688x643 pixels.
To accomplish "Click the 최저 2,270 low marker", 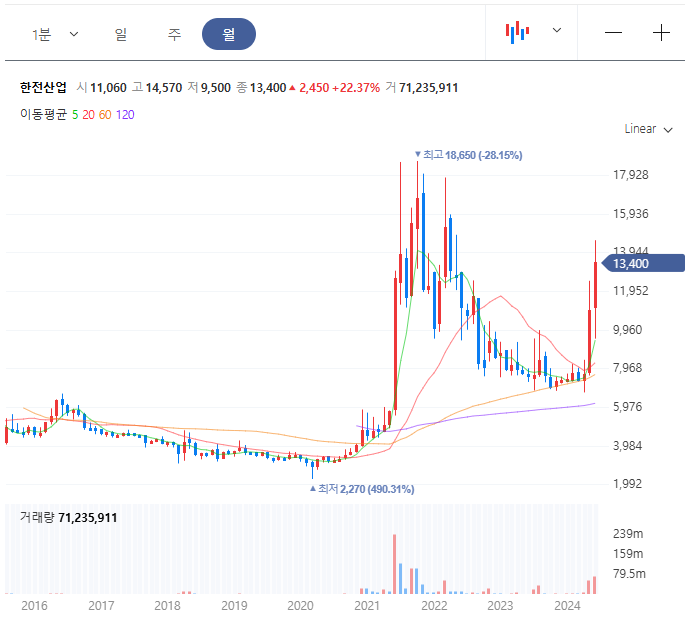I will [x=362, y=489].
